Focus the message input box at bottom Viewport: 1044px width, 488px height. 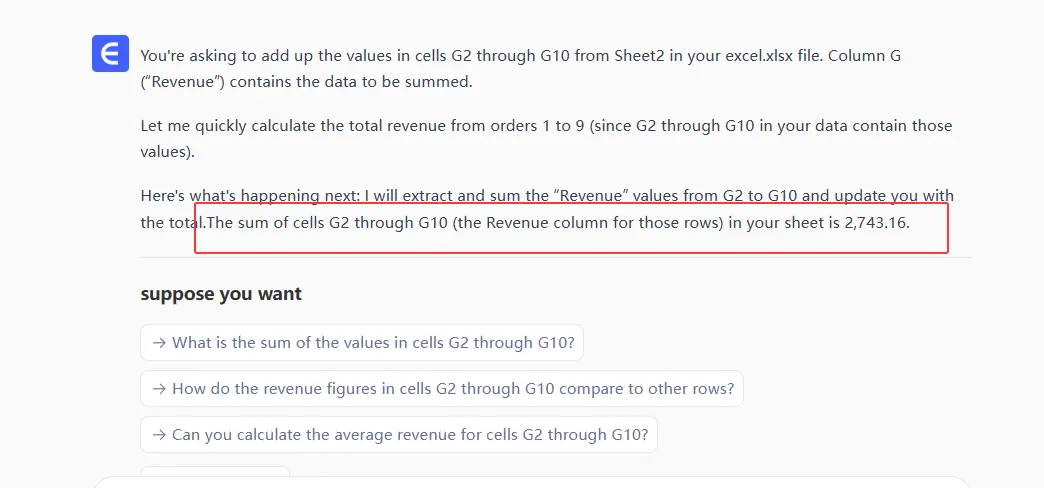530,482
